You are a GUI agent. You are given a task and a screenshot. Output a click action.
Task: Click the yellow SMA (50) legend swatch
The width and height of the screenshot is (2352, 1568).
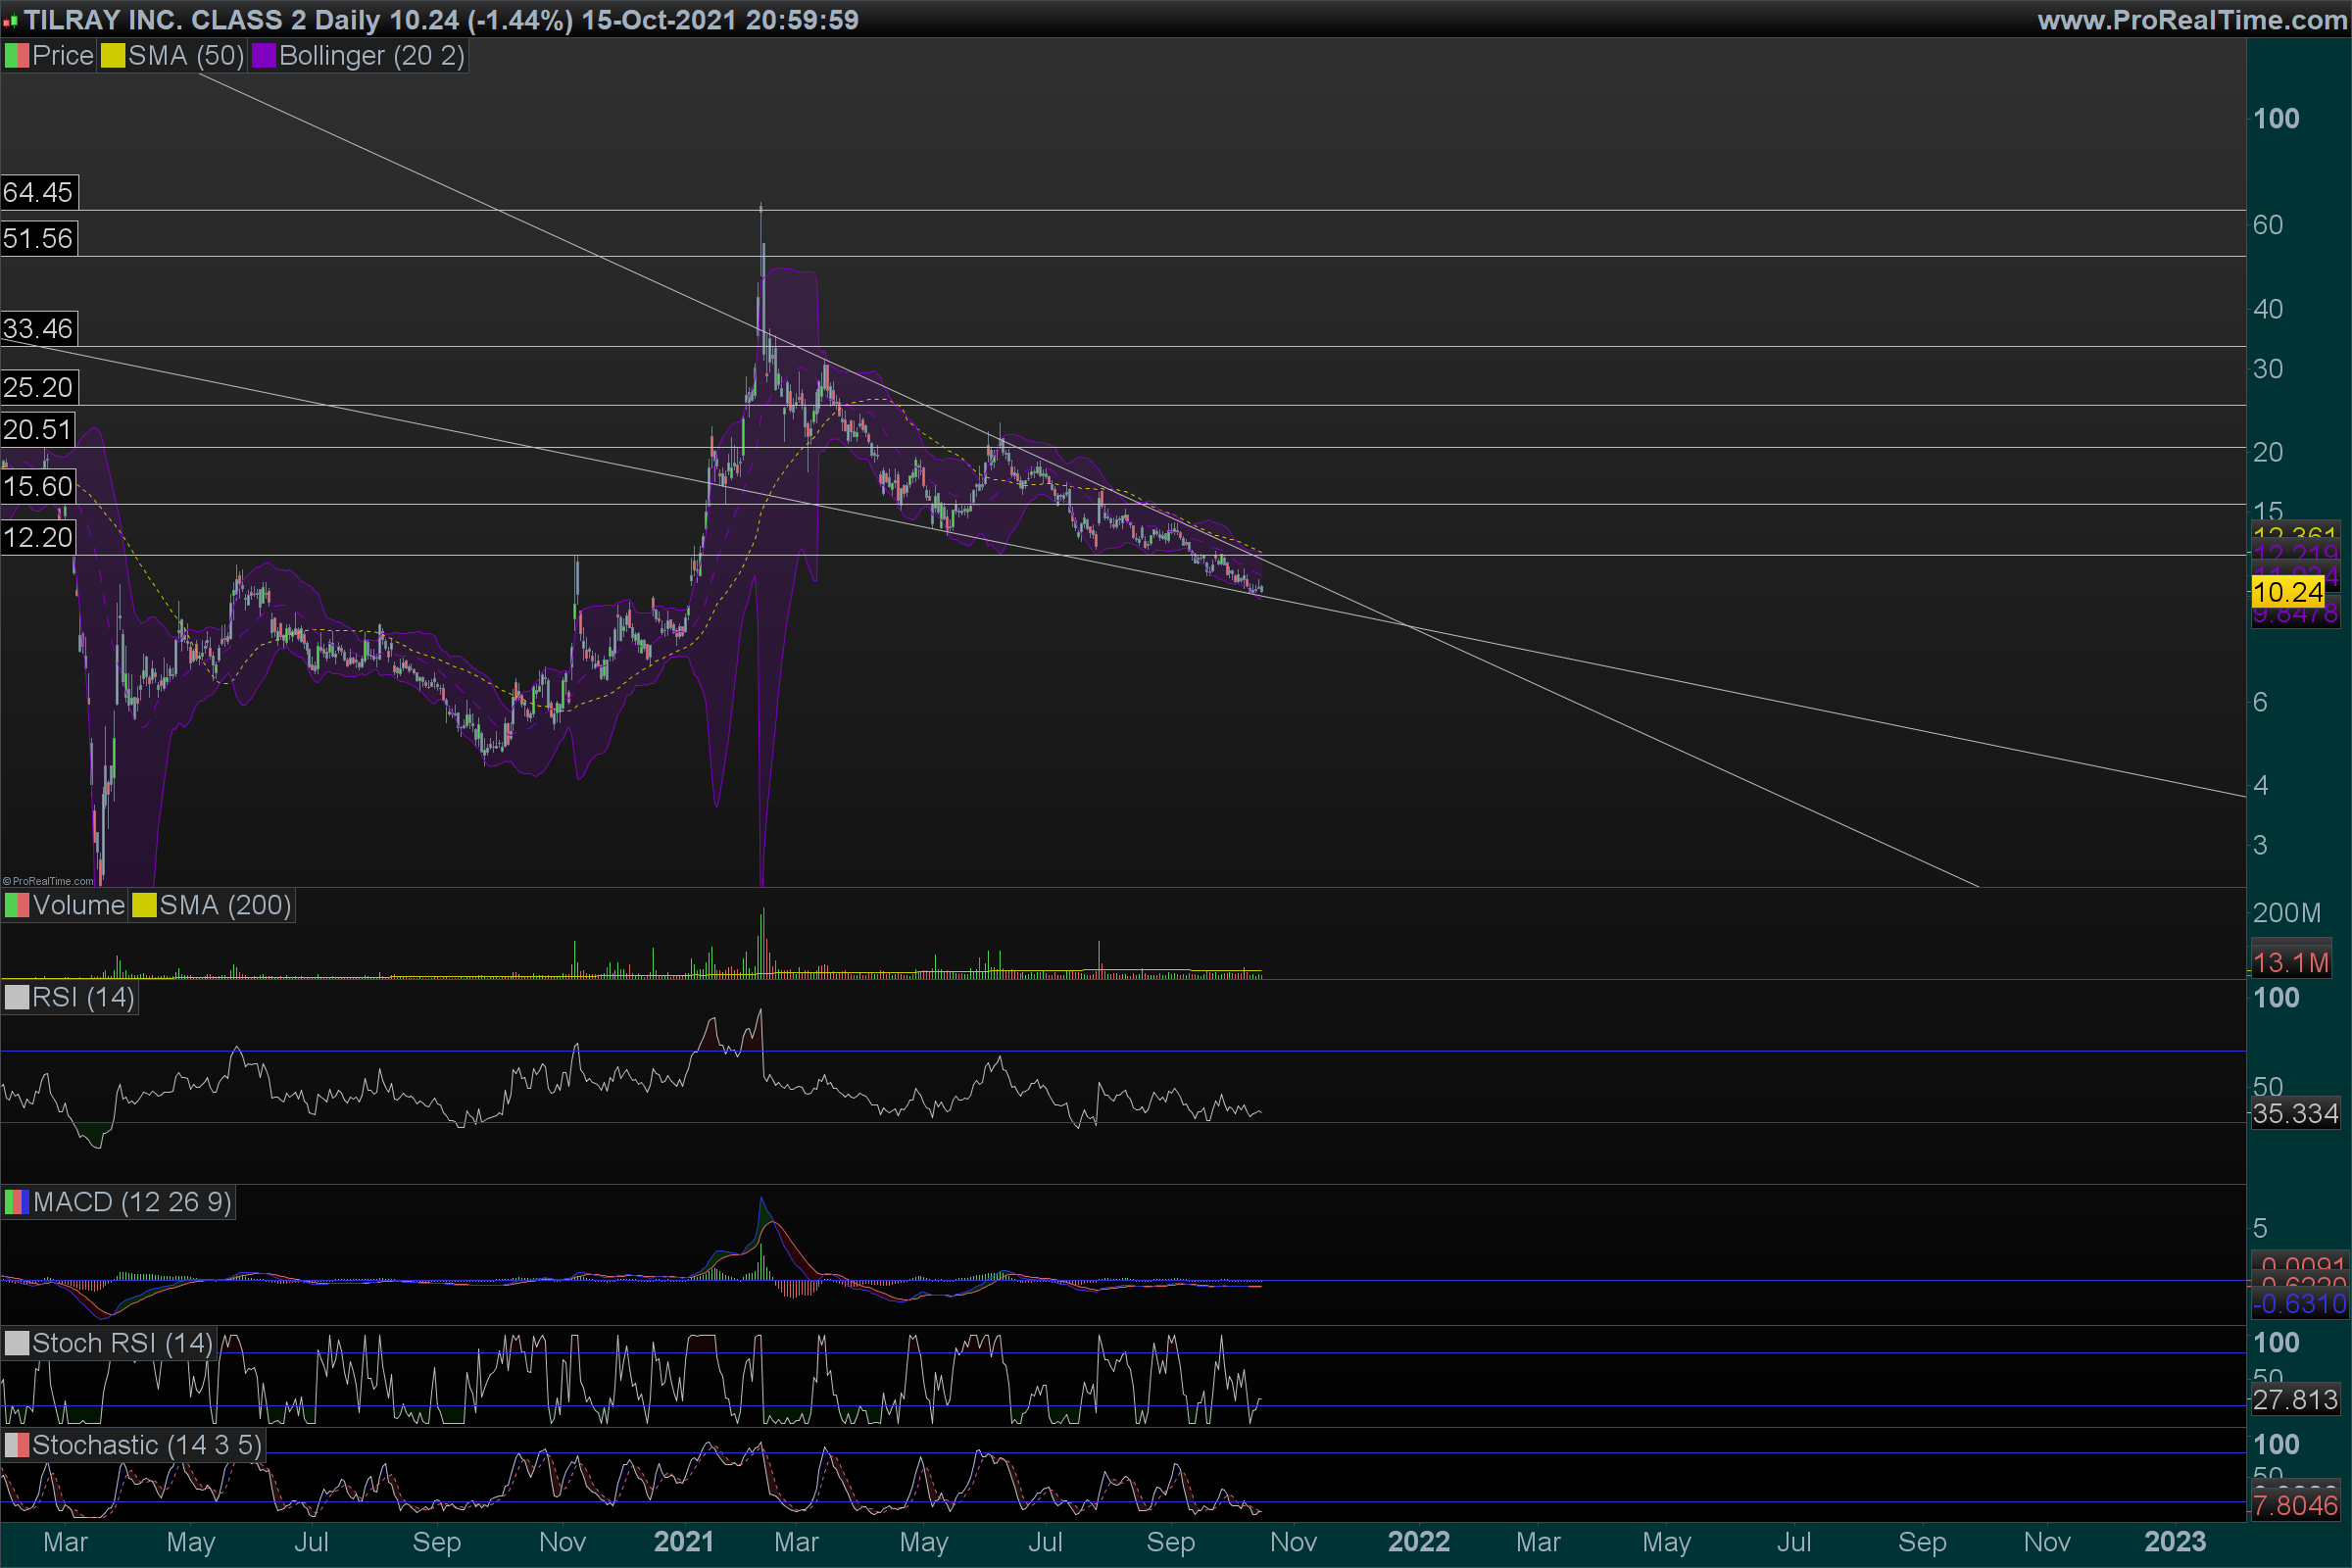[x=112, y=56]
